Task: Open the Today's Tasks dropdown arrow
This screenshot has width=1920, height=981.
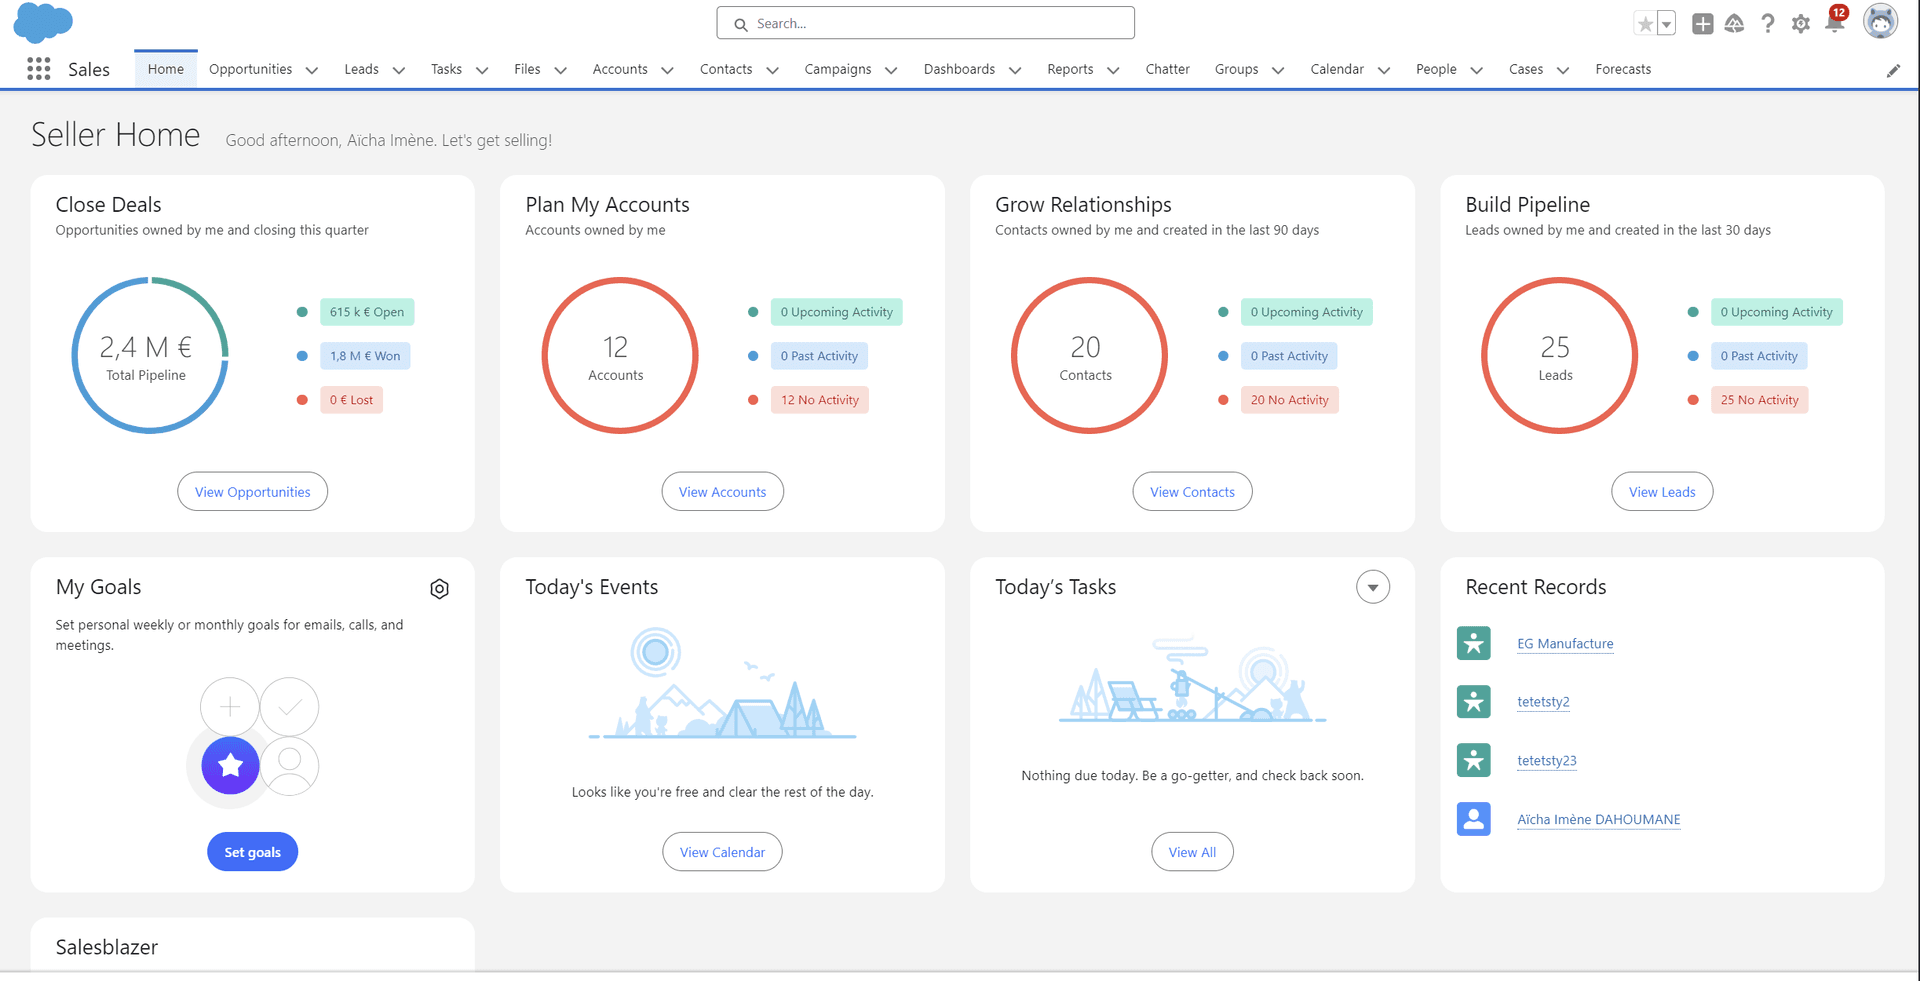Action: [1372, 587]
